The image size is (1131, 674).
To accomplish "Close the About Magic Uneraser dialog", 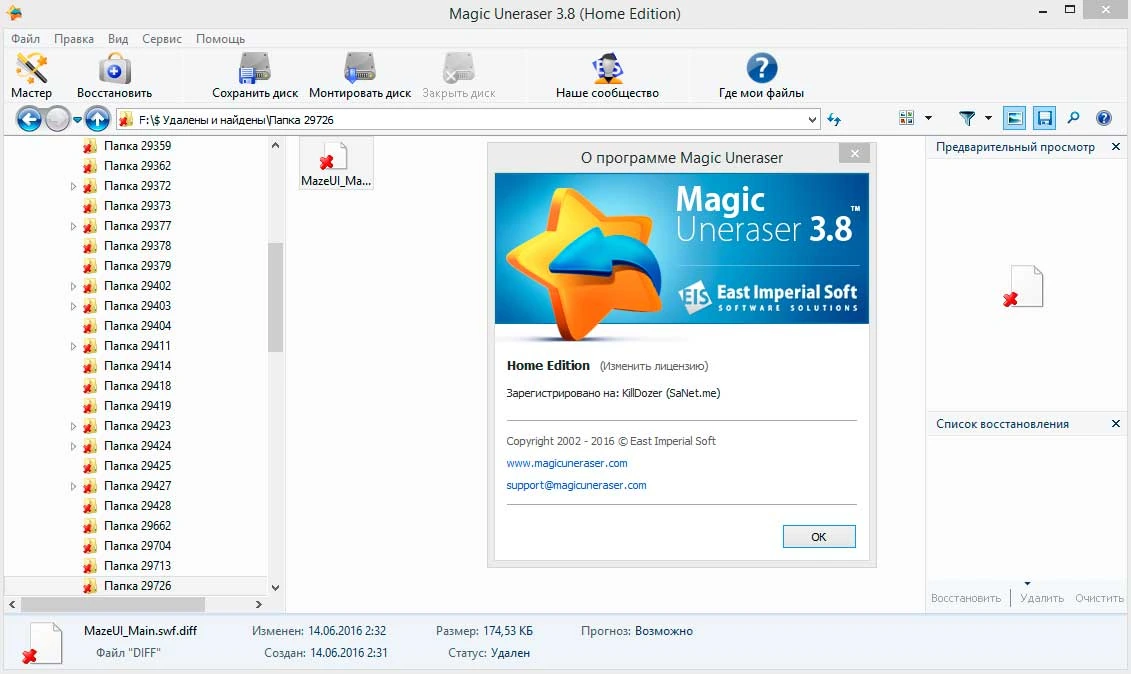I will pos(855,153).
